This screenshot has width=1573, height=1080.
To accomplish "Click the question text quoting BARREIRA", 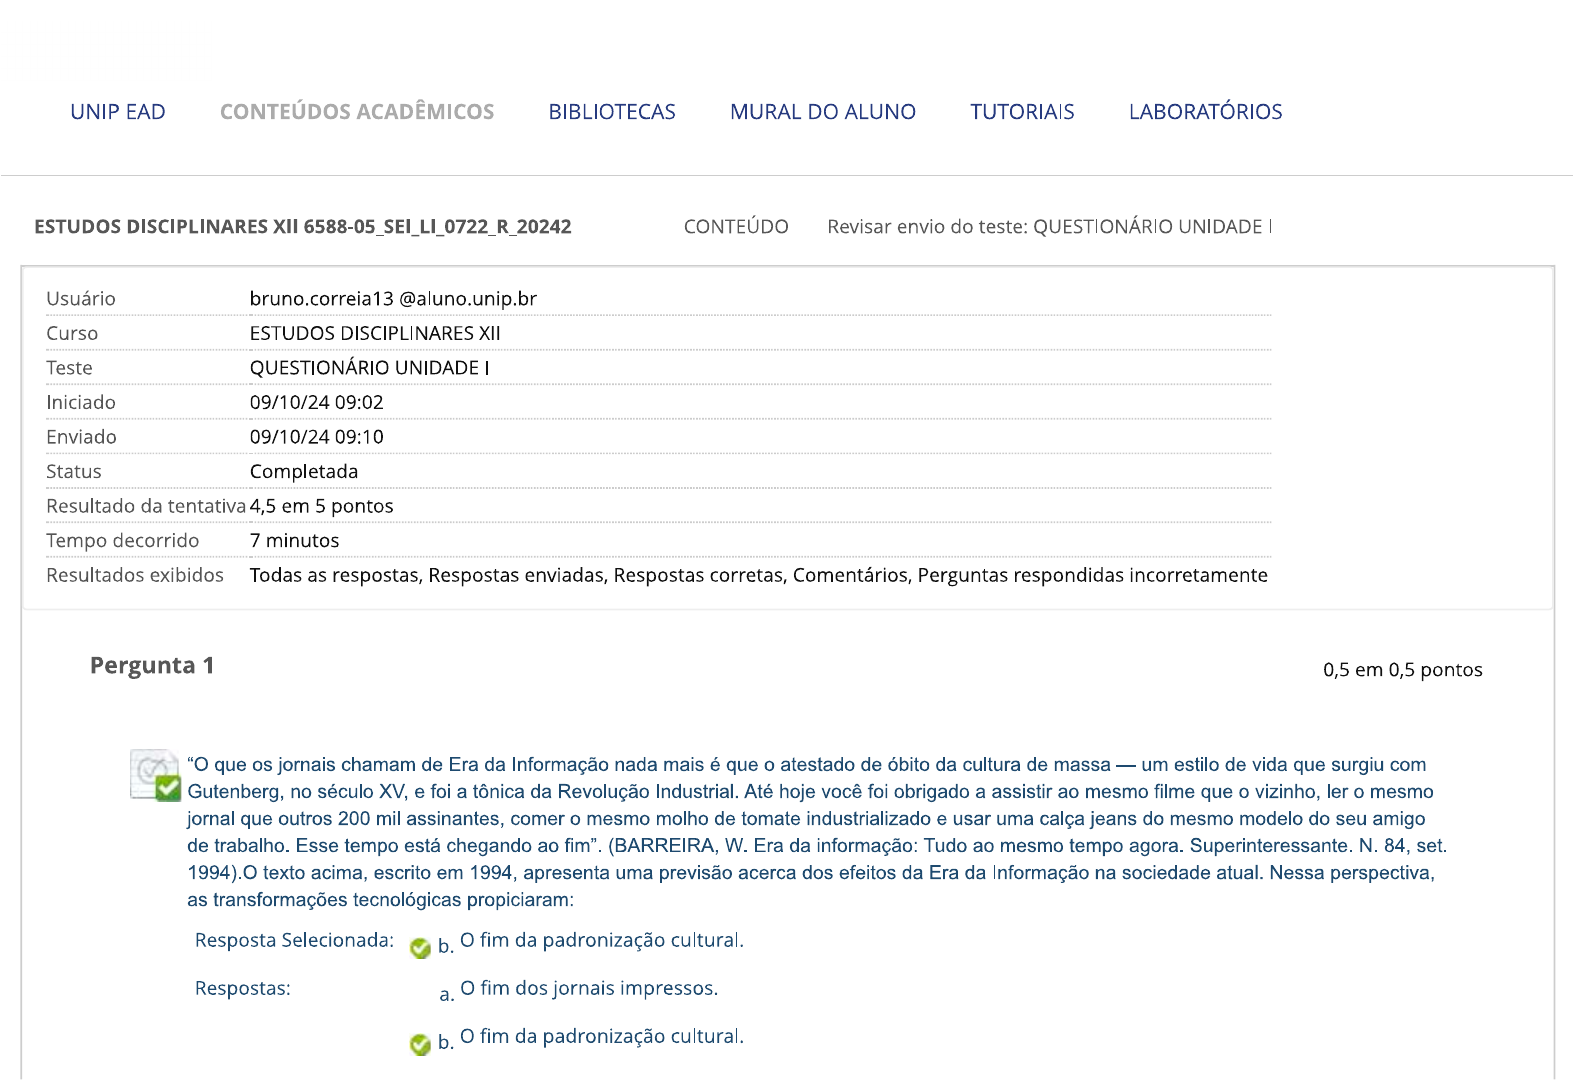I will [815, 832].
